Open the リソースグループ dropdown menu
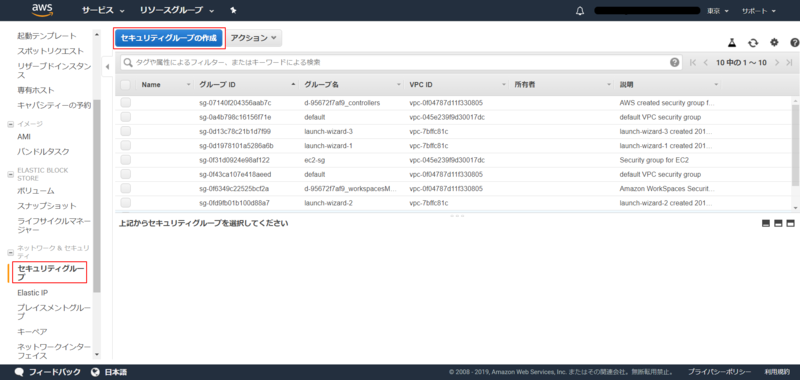800x380 pixels. 177,10
